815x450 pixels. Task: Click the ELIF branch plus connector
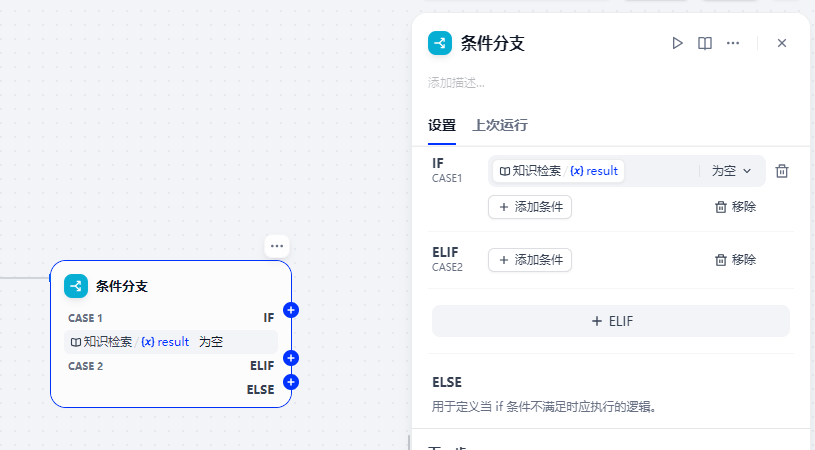click(x=291, y=358)
